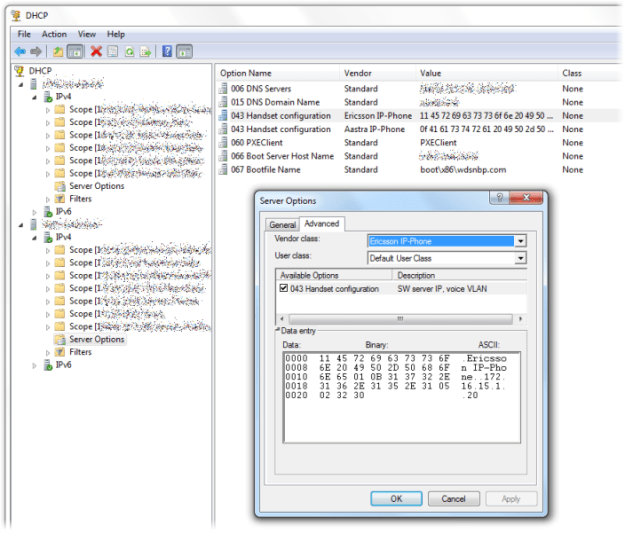Open the Help menu
The image size is (625, 533).
(116, 34)
